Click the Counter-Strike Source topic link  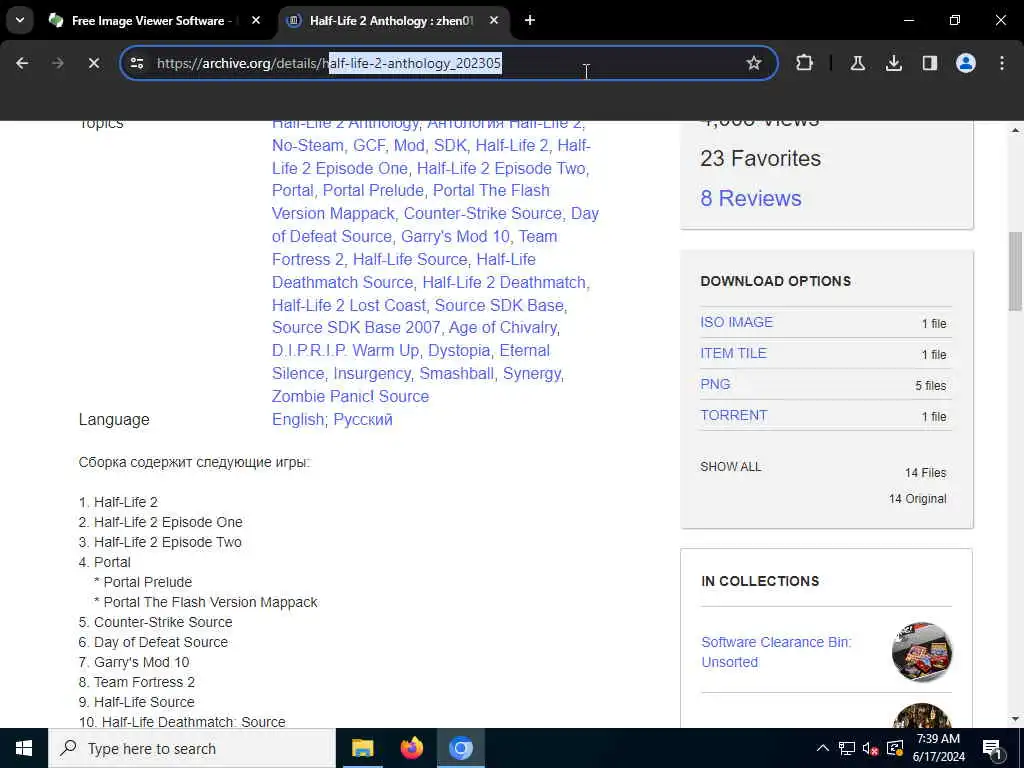point(483,214)
